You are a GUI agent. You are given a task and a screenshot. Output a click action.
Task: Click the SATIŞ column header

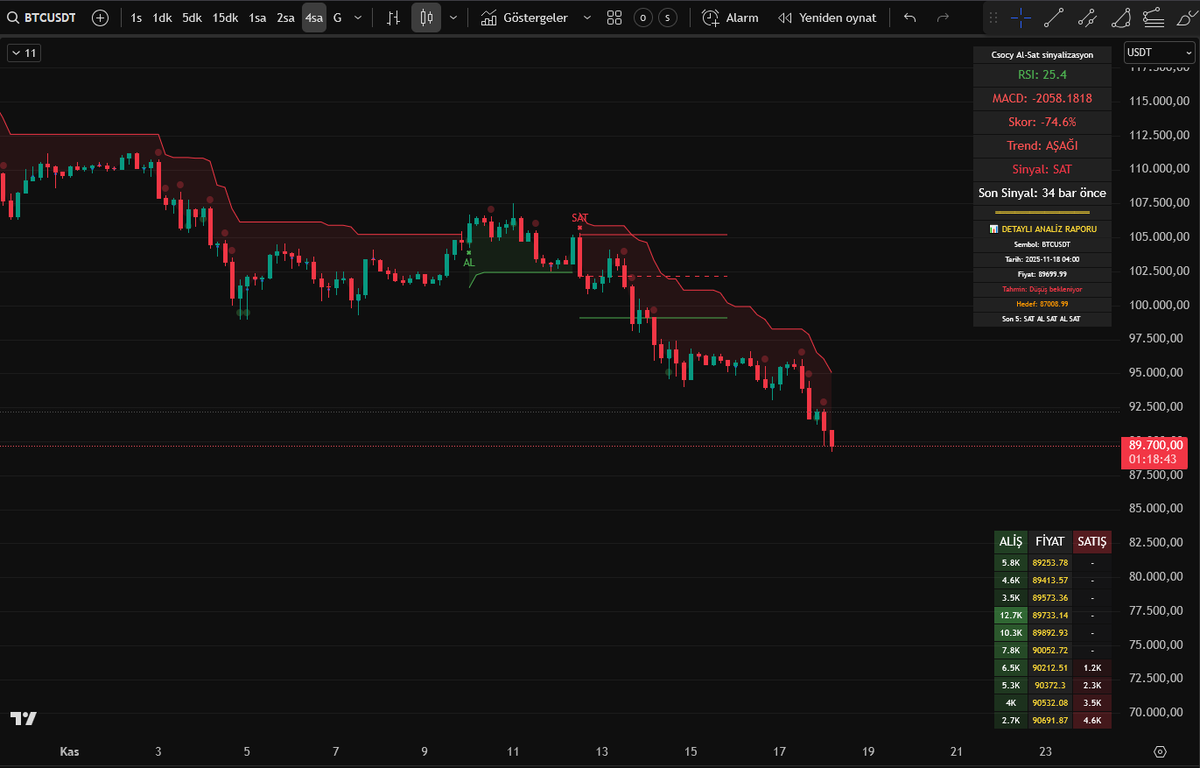tap(1092, 541)
